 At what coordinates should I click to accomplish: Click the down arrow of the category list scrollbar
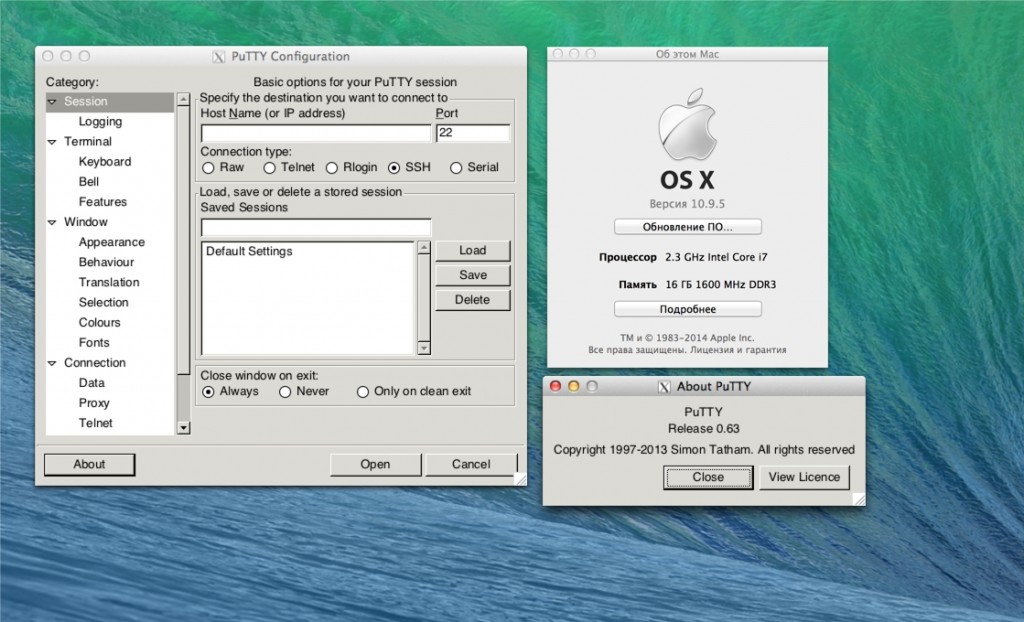(183, 426)
